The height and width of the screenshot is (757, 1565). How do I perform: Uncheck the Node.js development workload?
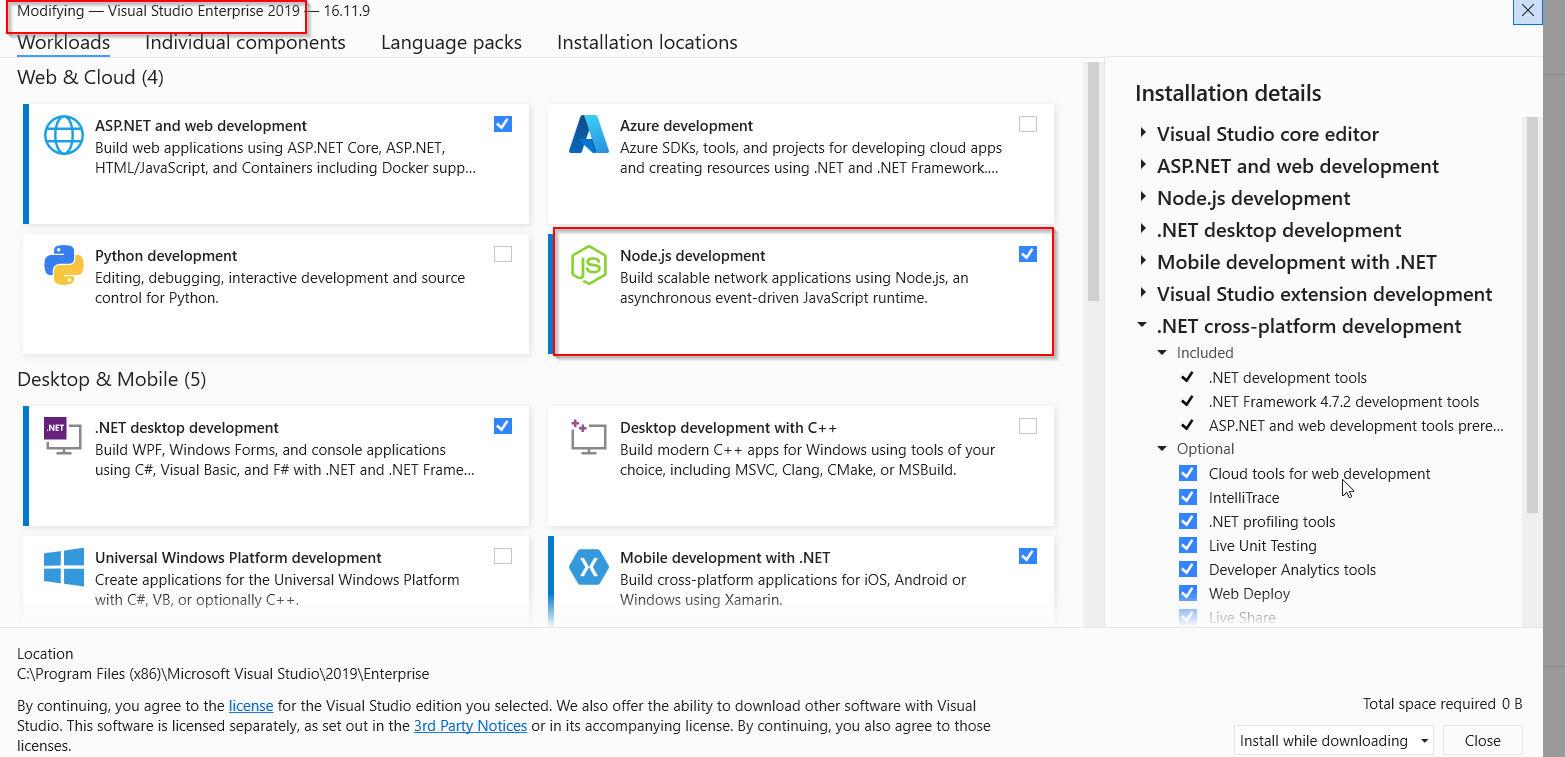click(x=1028, y=254)
